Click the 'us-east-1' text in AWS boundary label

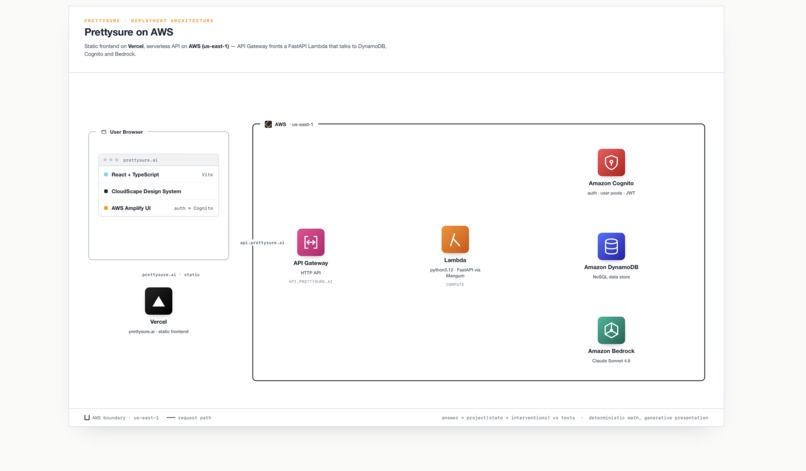coord(302,124)
